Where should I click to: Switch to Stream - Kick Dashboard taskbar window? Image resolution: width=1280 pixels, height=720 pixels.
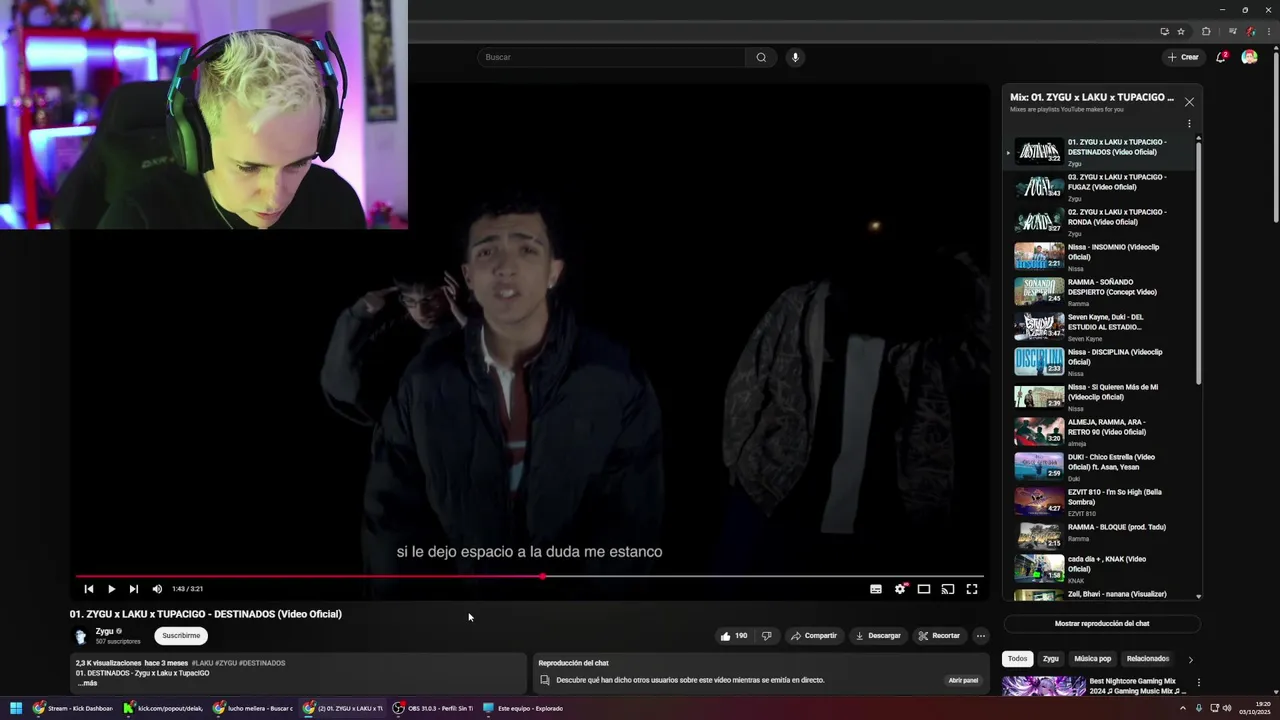click(x=73, y=708)
